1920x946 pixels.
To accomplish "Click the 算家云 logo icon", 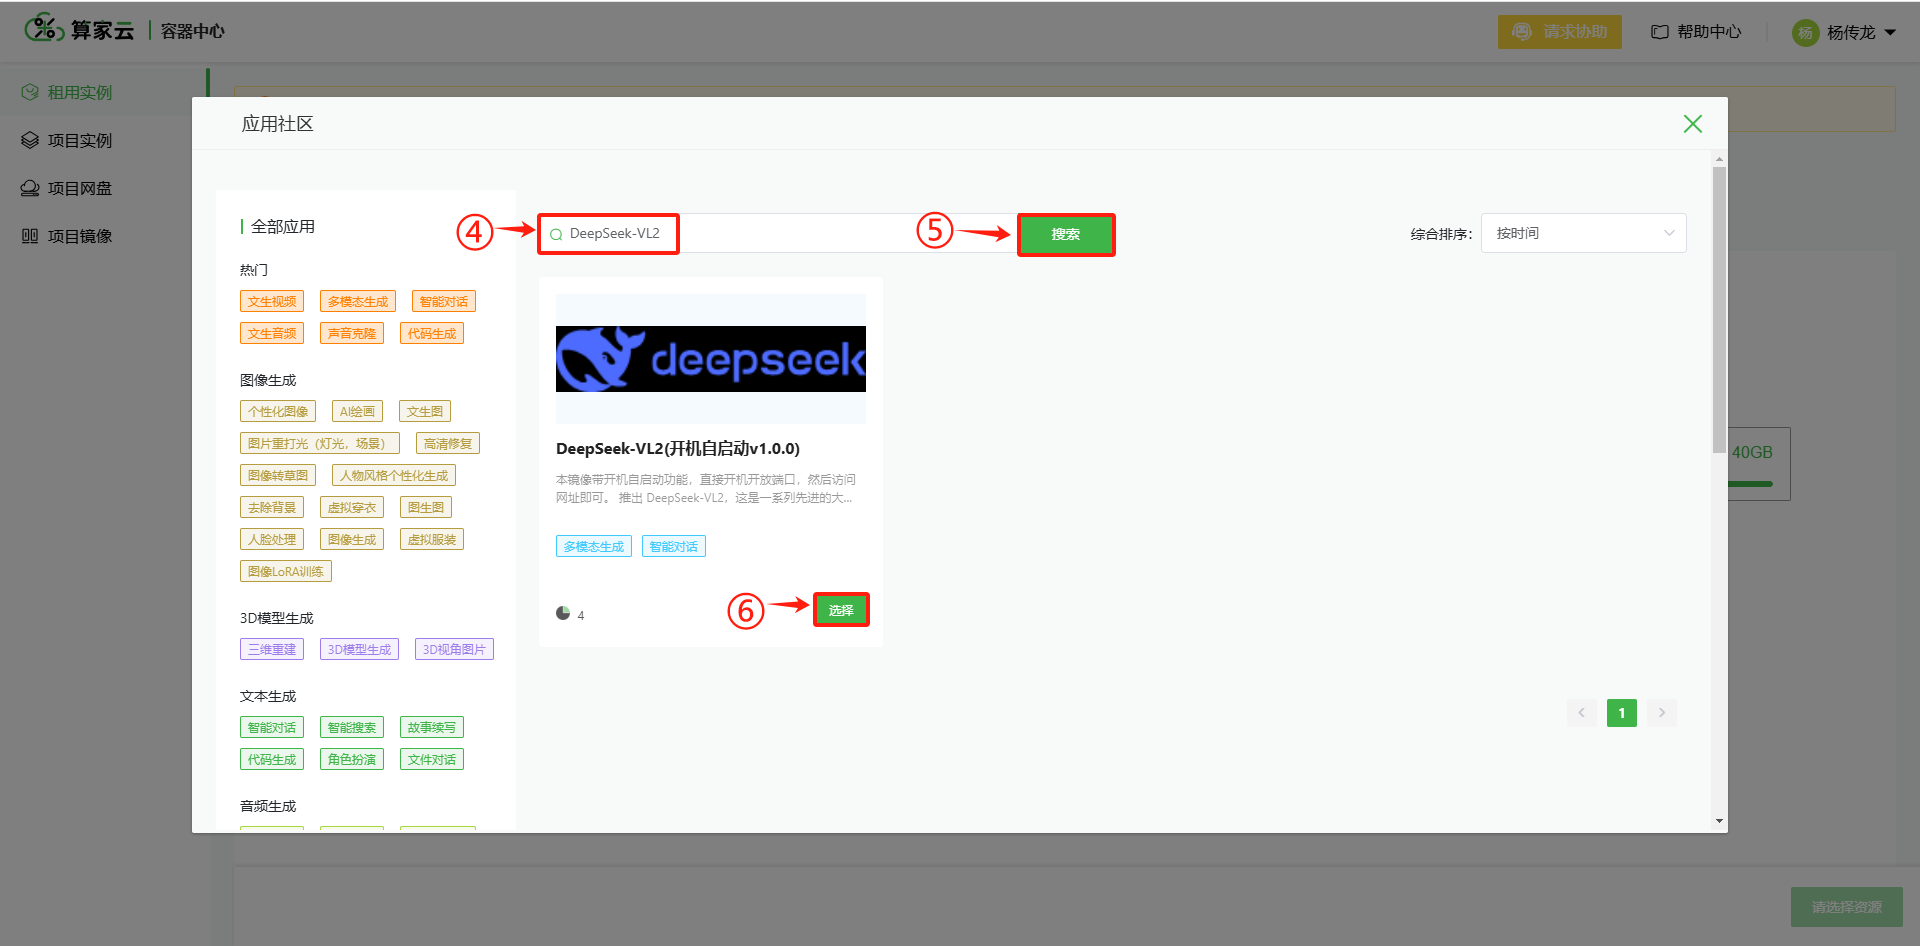I will point(44,28).
